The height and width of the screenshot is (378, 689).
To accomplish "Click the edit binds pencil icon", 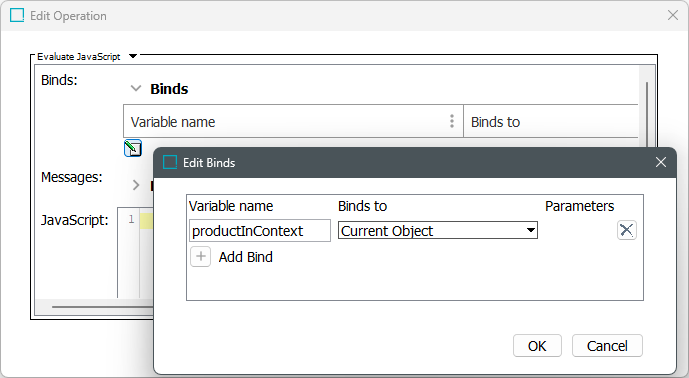I will pos(133,148).
